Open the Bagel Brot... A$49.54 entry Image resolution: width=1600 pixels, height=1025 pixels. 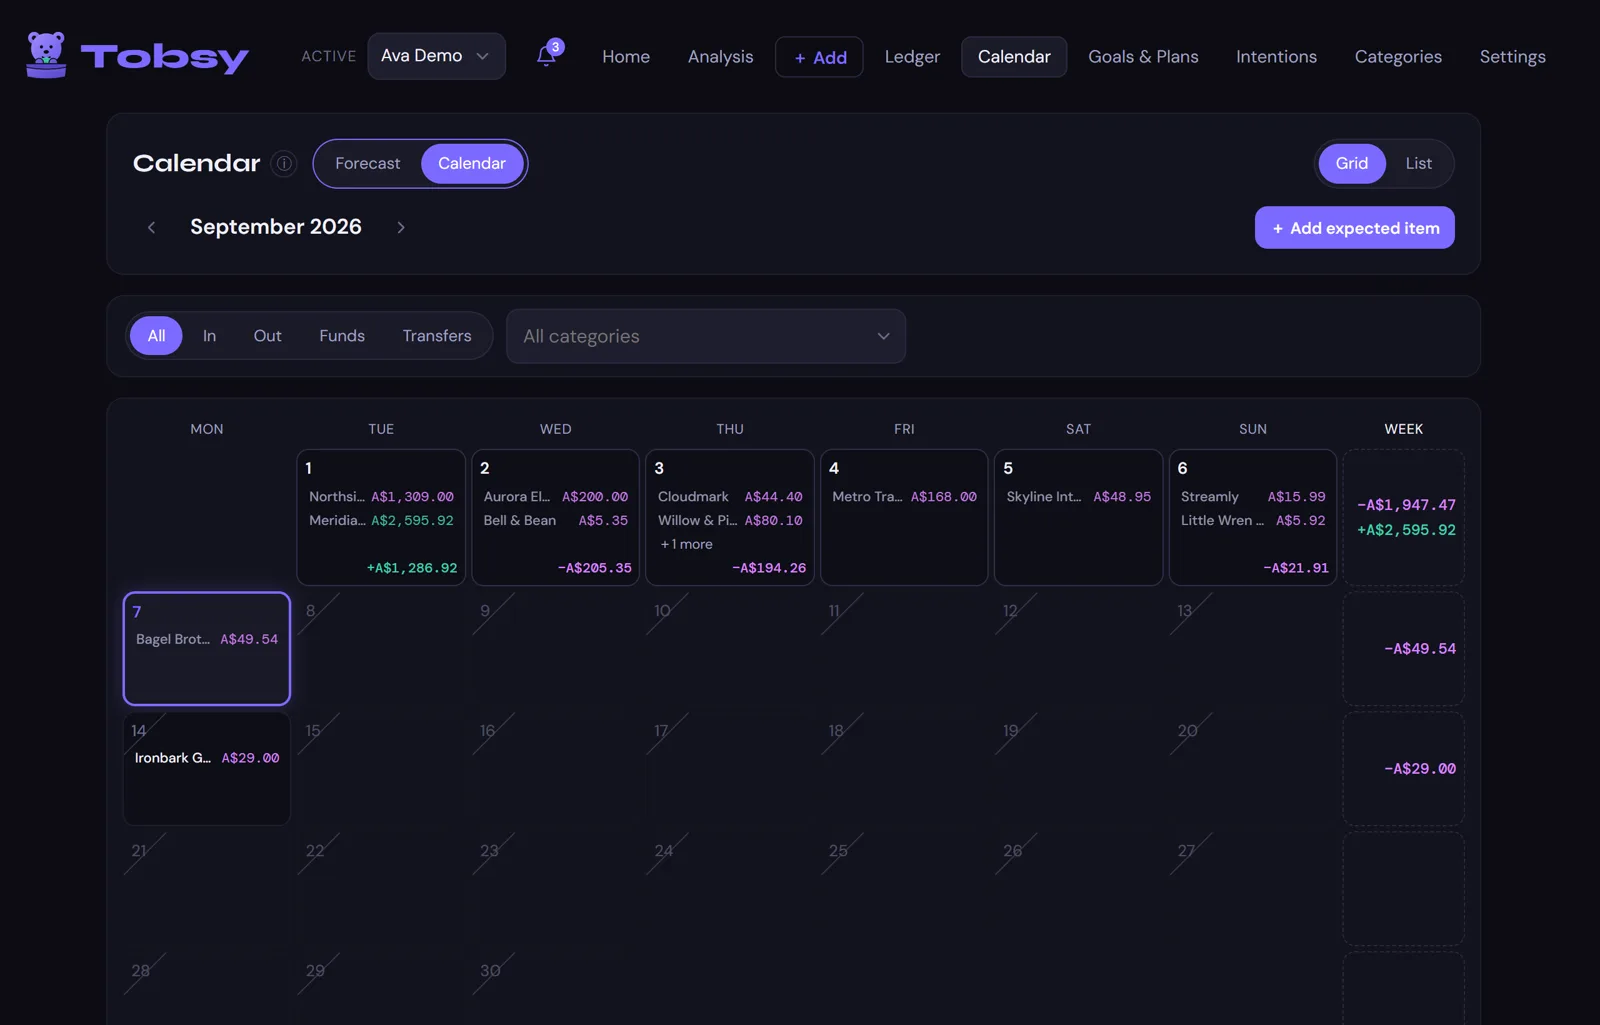tap(207, 640)
